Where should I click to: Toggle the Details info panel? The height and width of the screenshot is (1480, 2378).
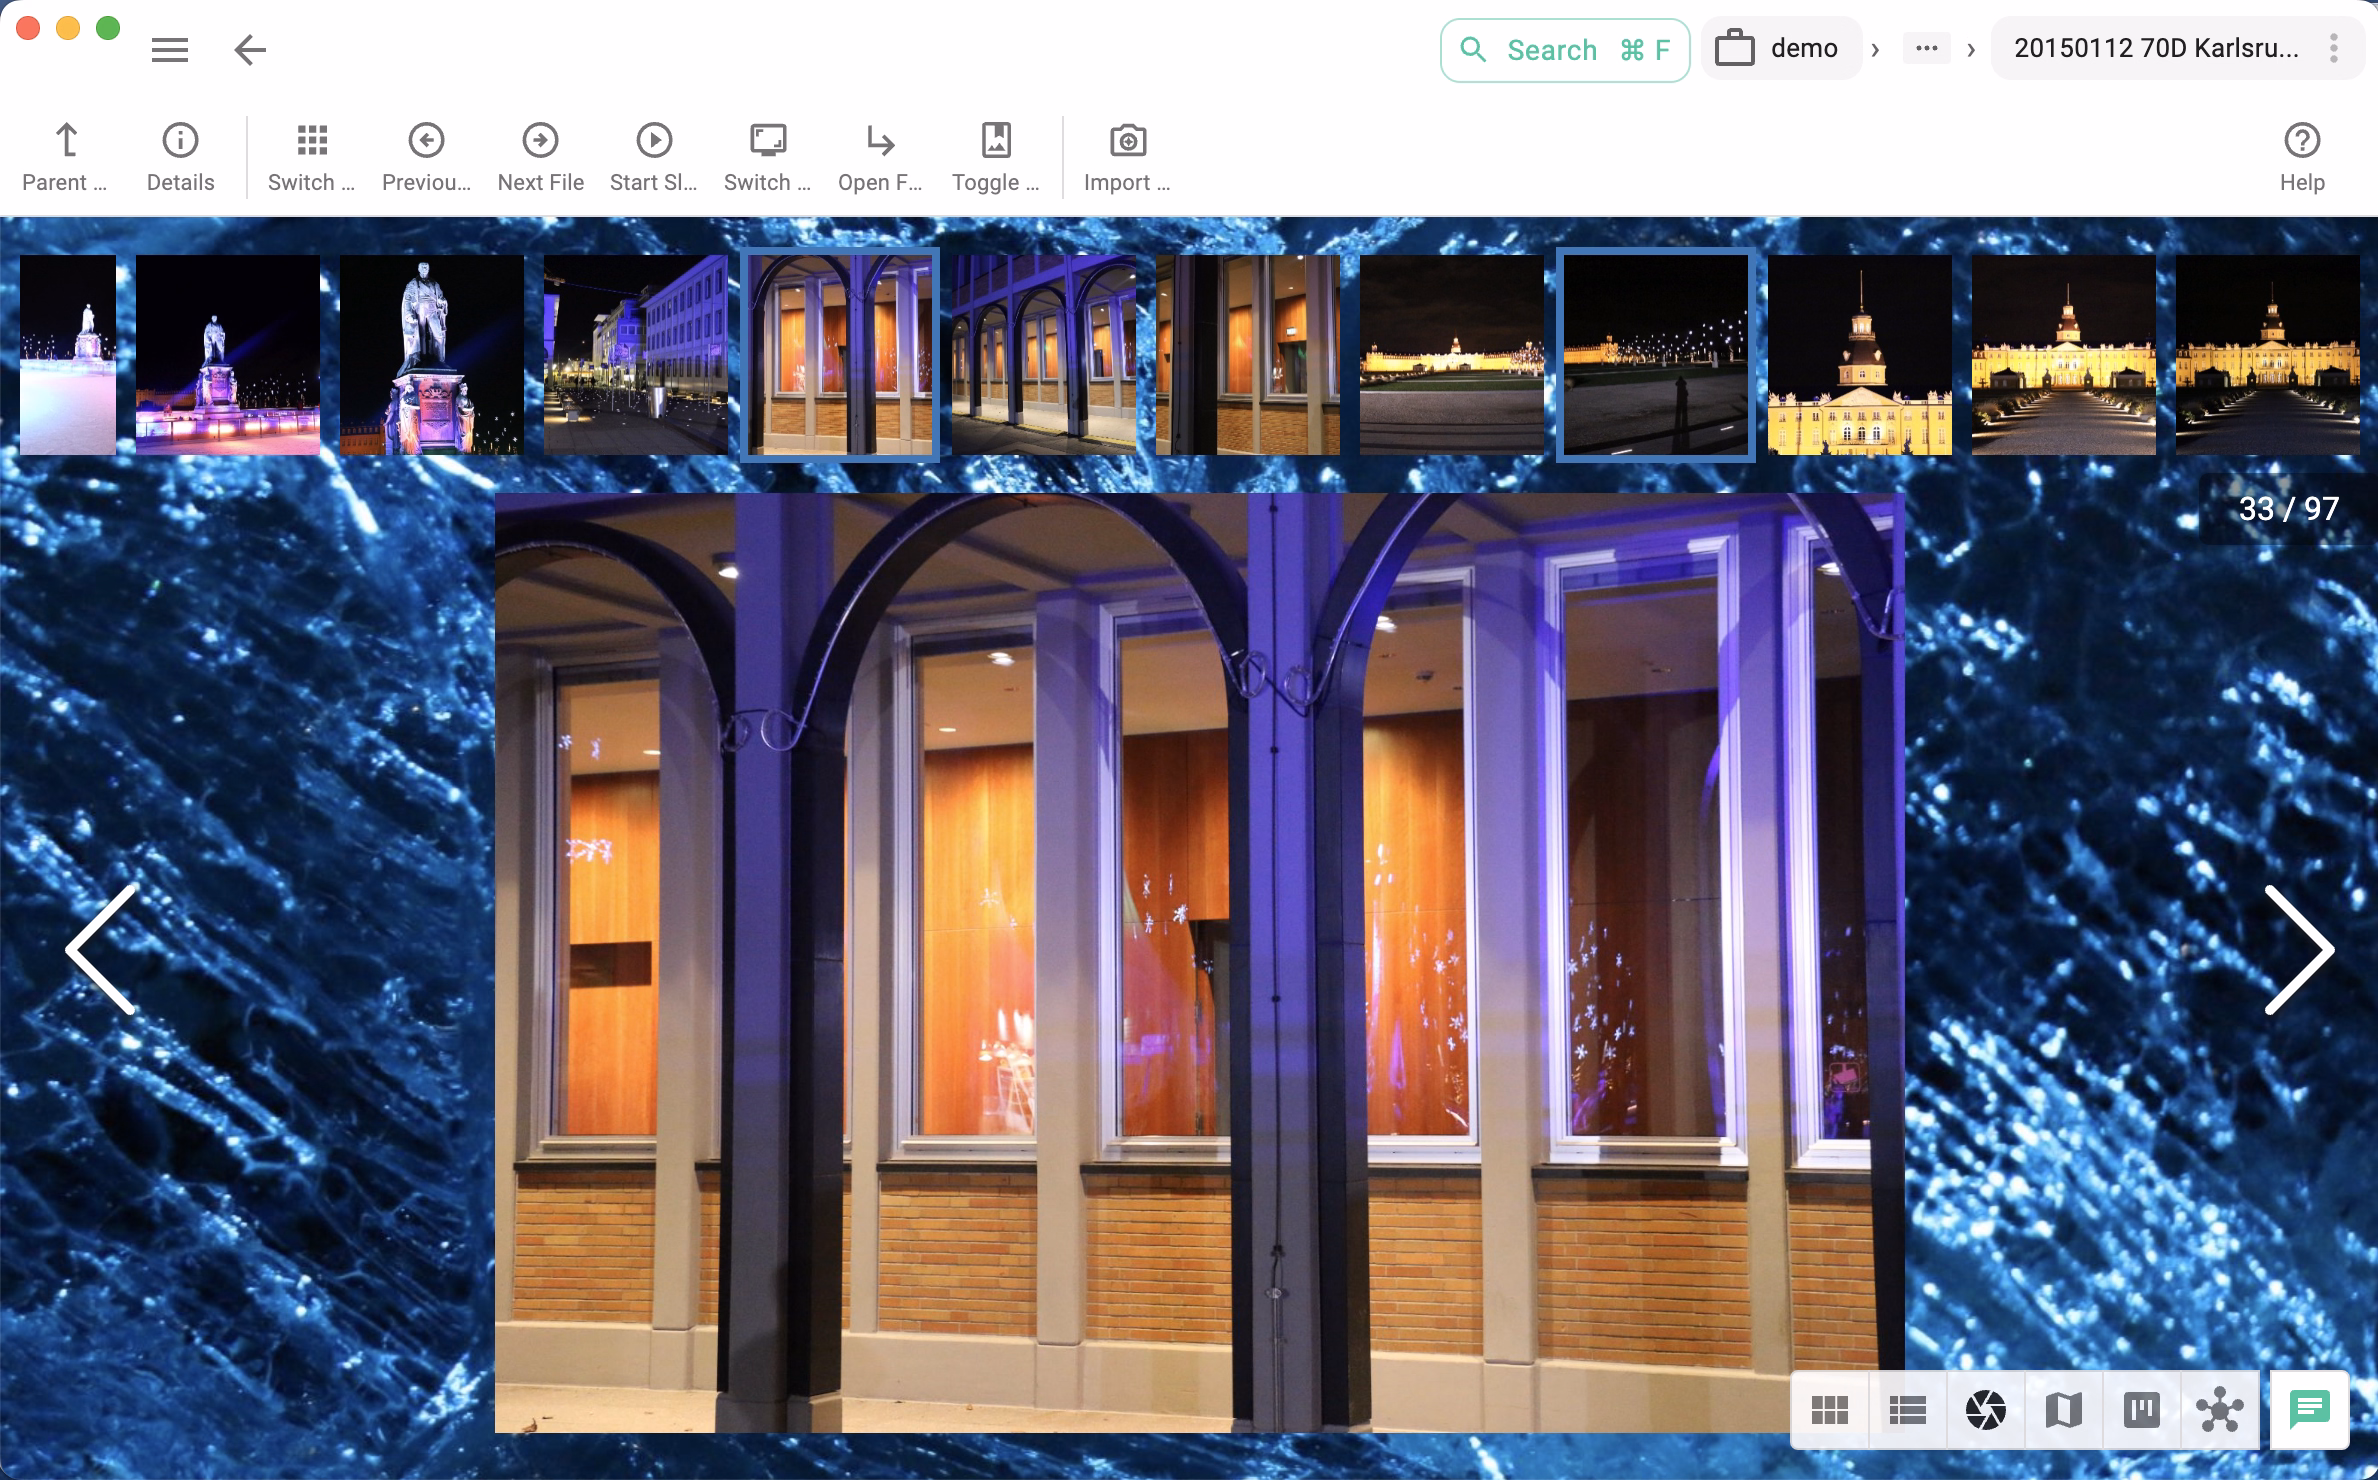[x=179, y=155]
